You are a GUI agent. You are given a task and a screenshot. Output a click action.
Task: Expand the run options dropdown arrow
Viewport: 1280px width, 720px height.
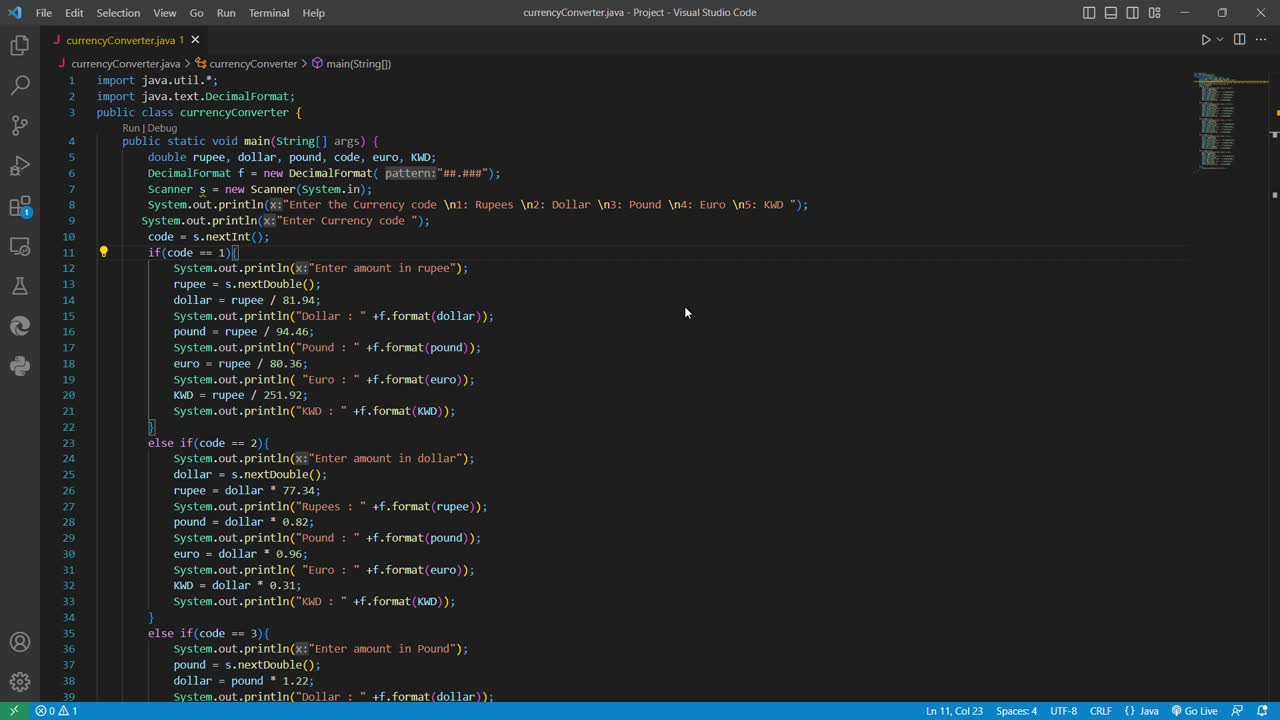click(x=1219, y=40)
